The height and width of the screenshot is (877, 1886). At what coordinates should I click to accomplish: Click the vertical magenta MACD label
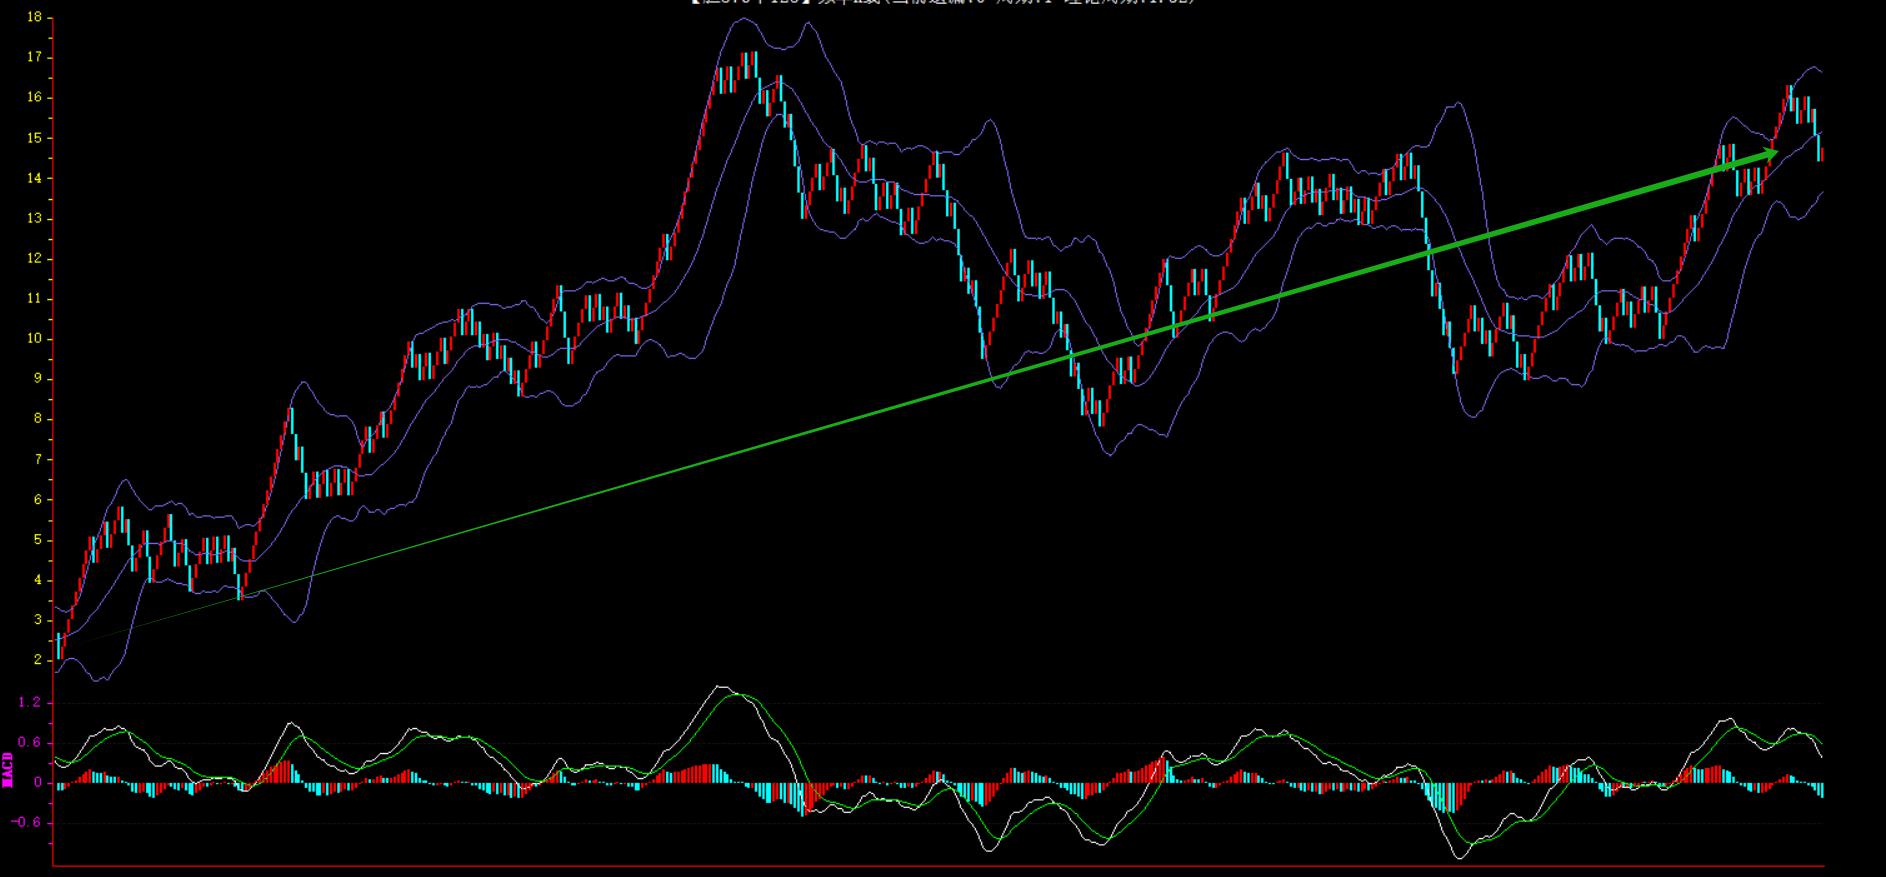[x=8, y=770]
